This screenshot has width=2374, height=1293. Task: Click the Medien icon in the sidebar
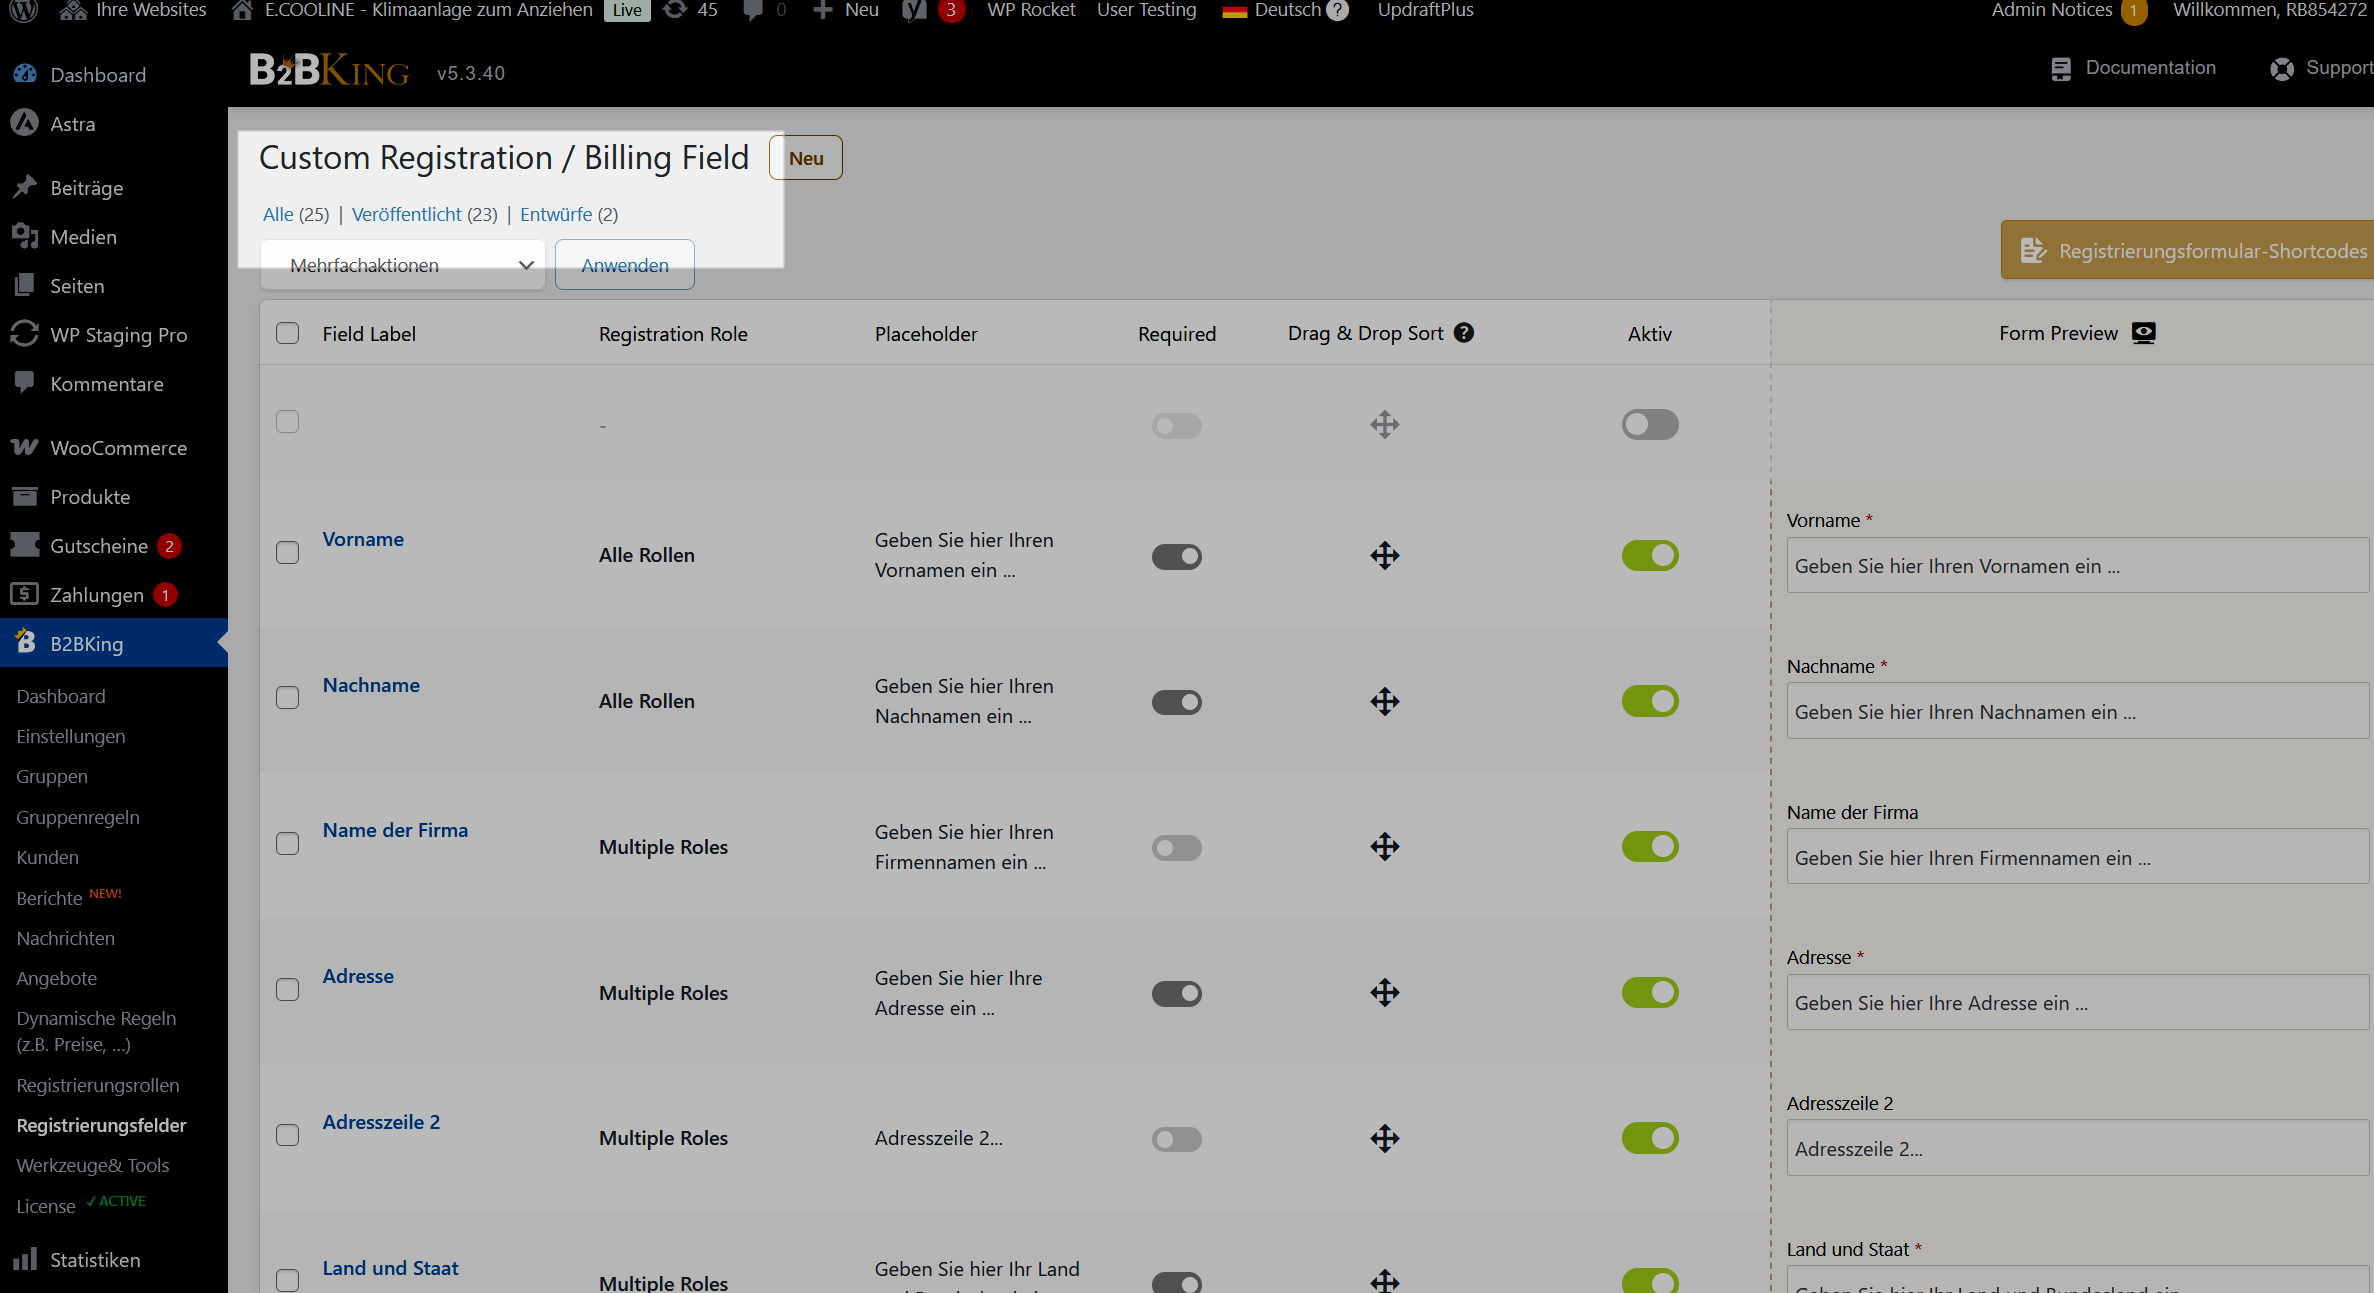pos(25,236)
